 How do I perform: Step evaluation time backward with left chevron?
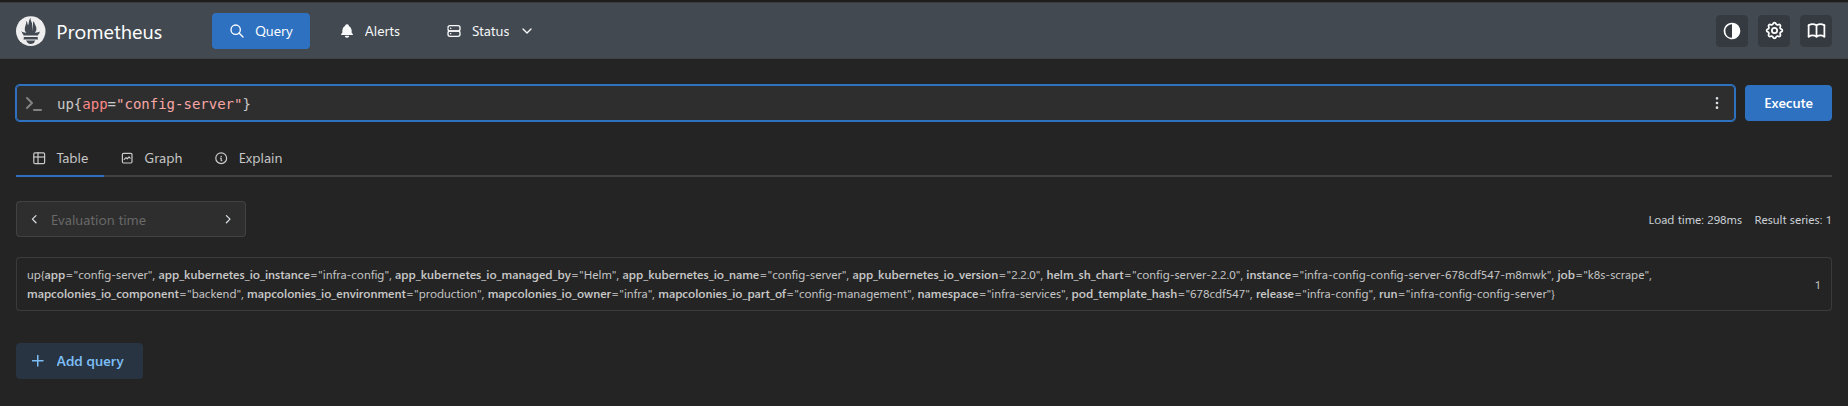point(35,219)
